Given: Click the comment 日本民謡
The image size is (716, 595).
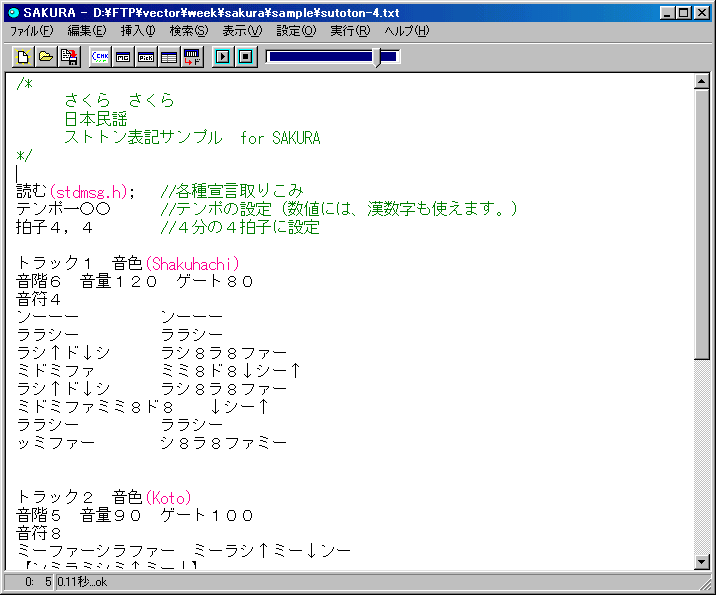Looking at the screenshot, I should 96,119.
